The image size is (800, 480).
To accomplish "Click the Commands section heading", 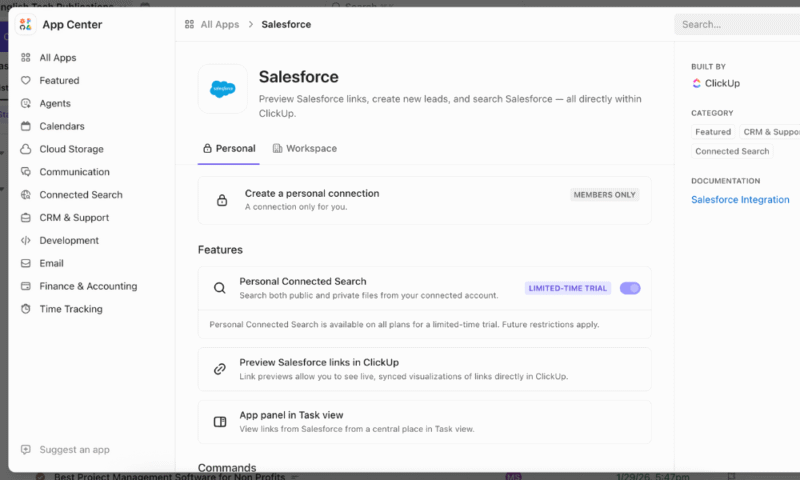I will coord(227,468).
